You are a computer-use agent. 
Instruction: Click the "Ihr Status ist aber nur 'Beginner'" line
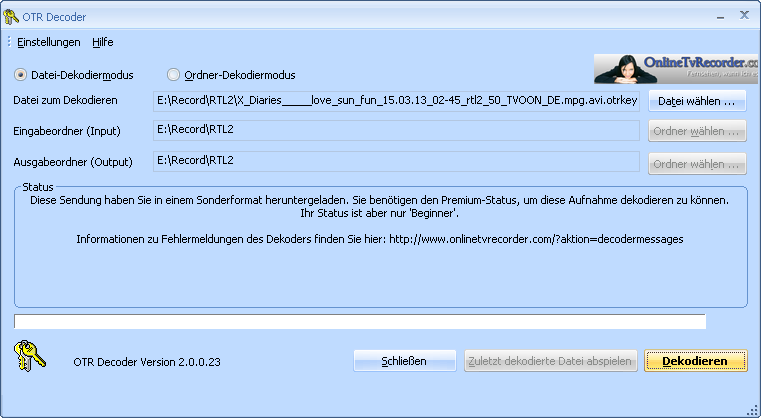(380, 213)
